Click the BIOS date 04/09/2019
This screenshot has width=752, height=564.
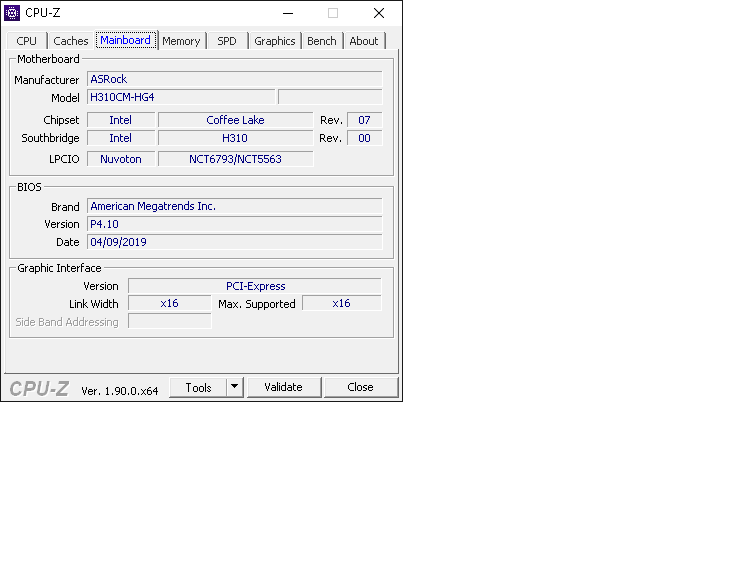point(235,242)
